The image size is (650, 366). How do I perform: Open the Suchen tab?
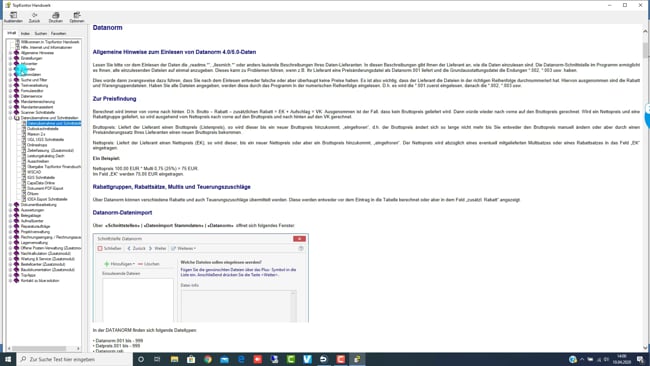[41, 33]
